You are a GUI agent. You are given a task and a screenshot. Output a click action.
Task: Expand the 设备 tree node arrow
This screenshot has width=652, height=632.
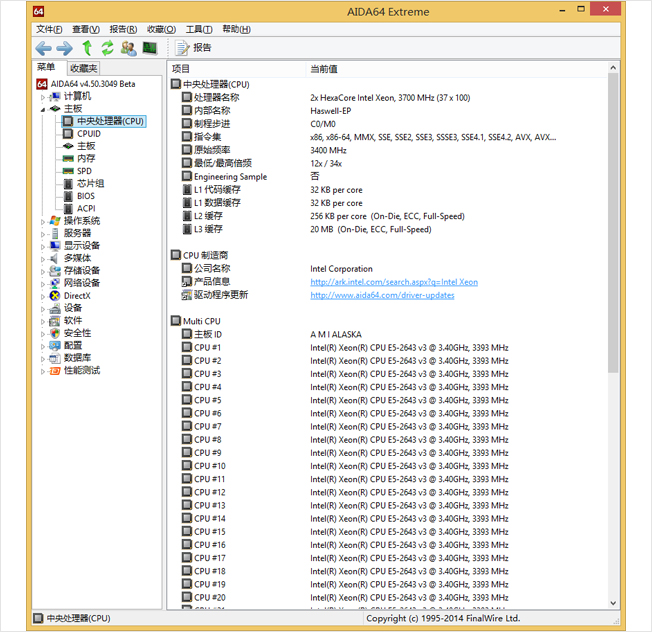(42, 309)
